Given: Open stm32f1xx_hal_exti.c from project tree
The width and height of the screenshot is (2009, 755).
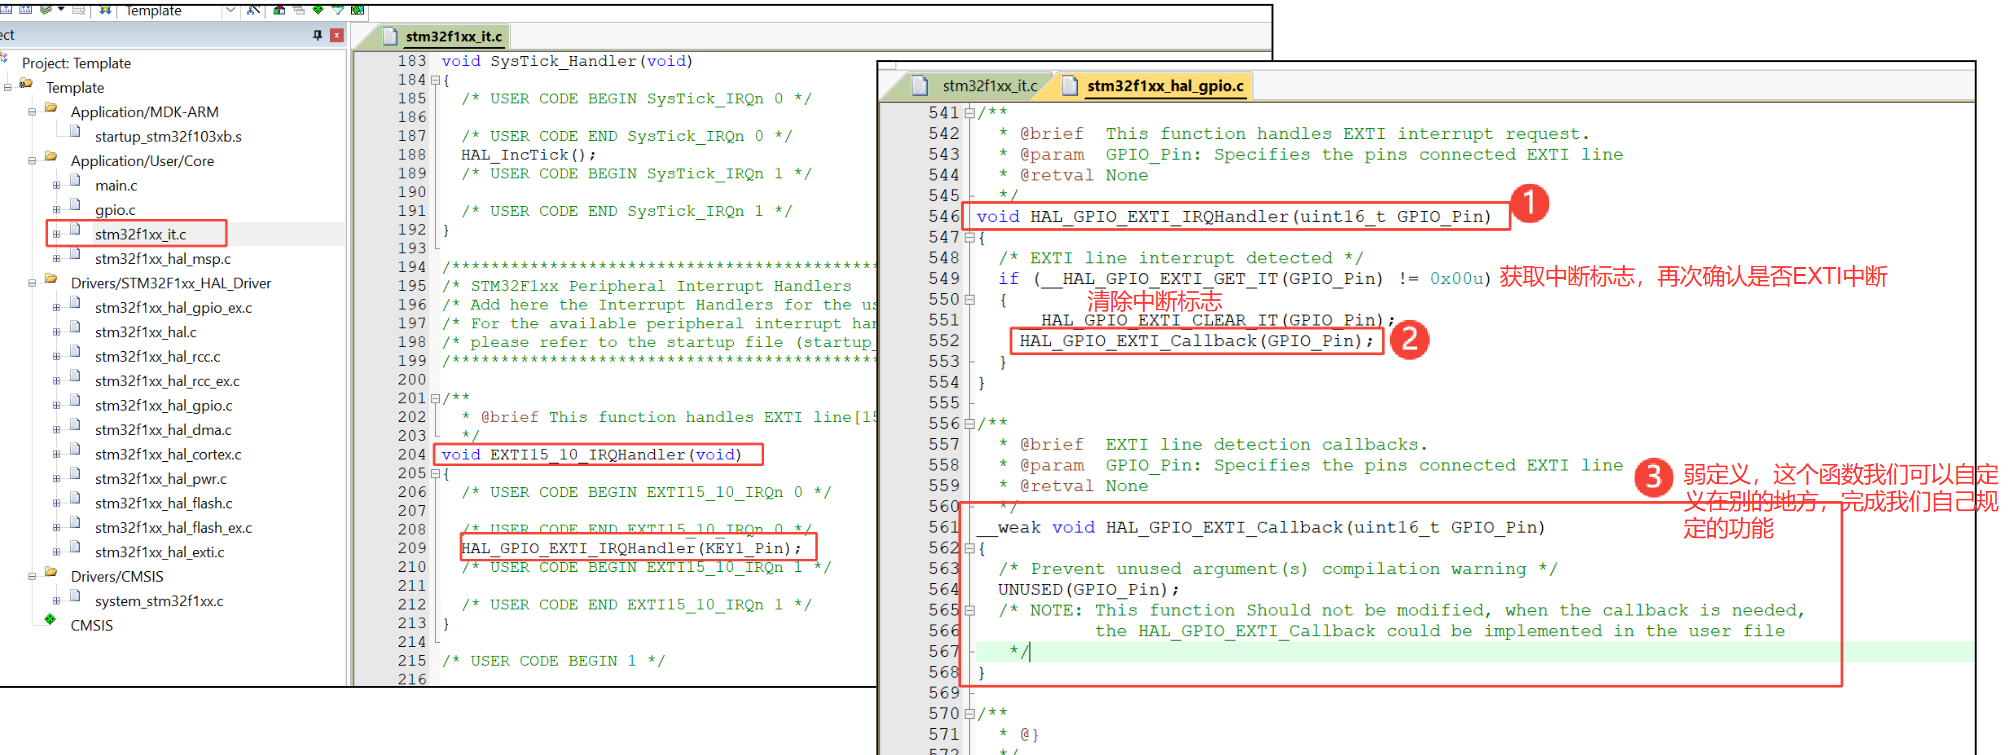Looking at the screenshot, I should click(159, 552).
